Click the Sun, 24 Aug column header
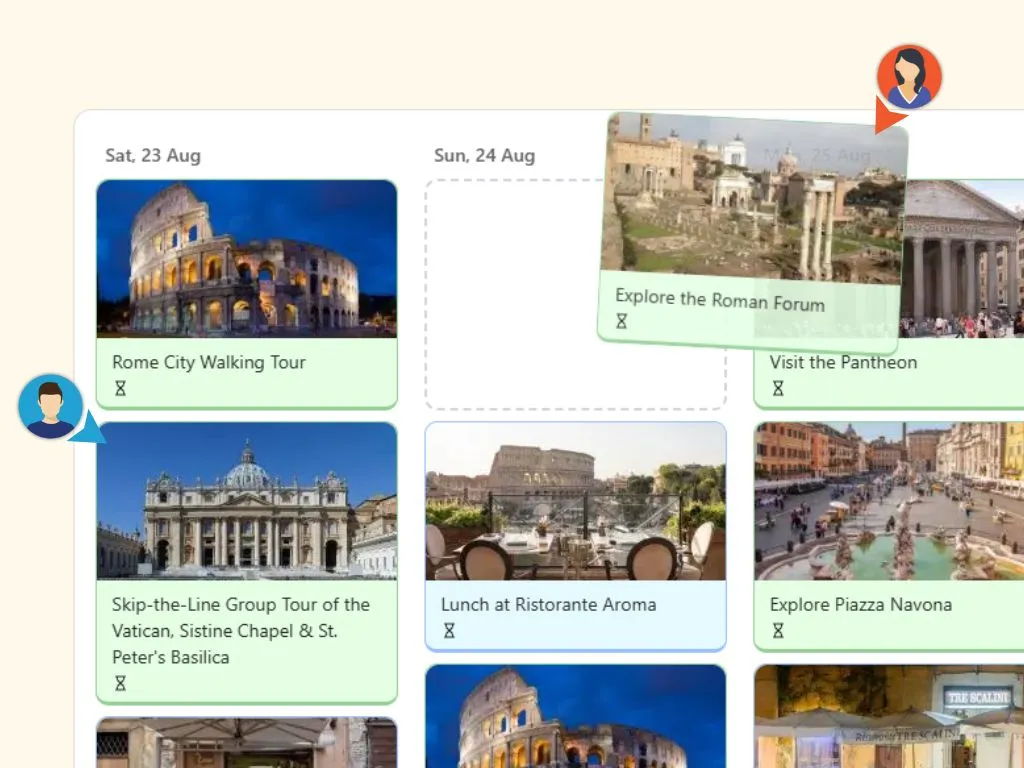Screen dimensions: 1024x768 (x=484, y=156)
